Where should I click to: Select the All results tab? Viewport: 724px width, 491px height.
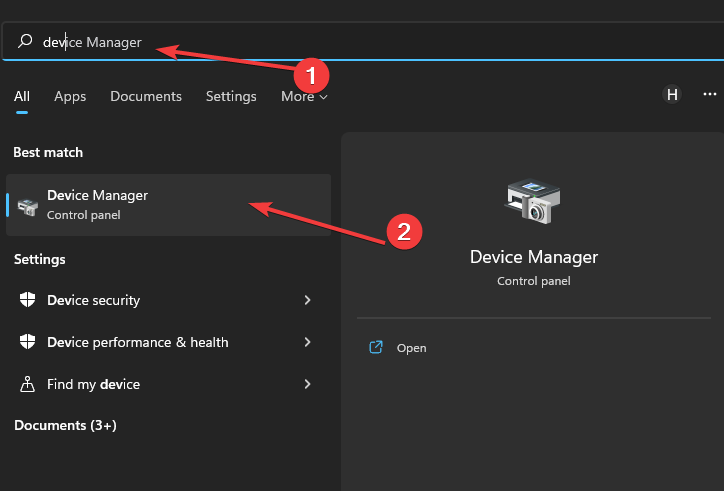(22, 97)
